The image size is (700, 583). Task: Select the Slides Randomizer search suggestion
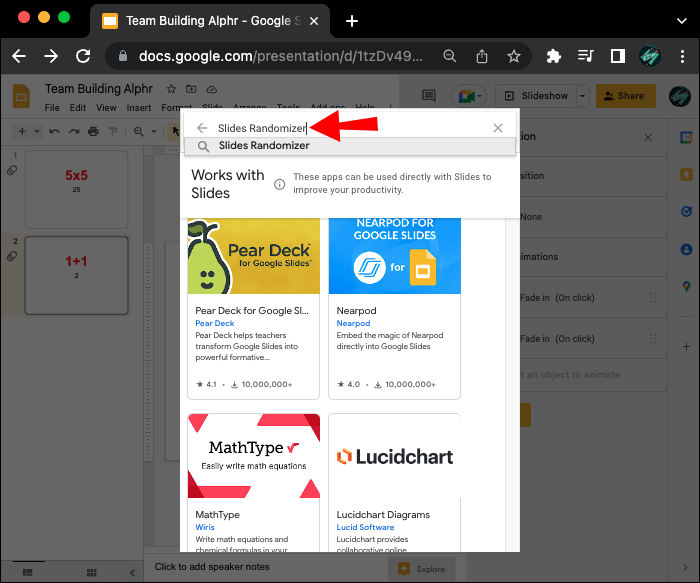pos(350,146)
